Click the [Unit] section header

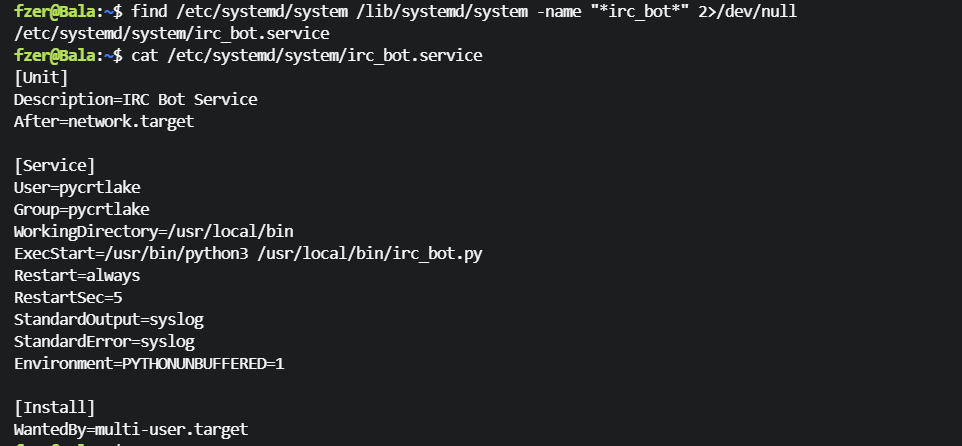coord(41,77)
